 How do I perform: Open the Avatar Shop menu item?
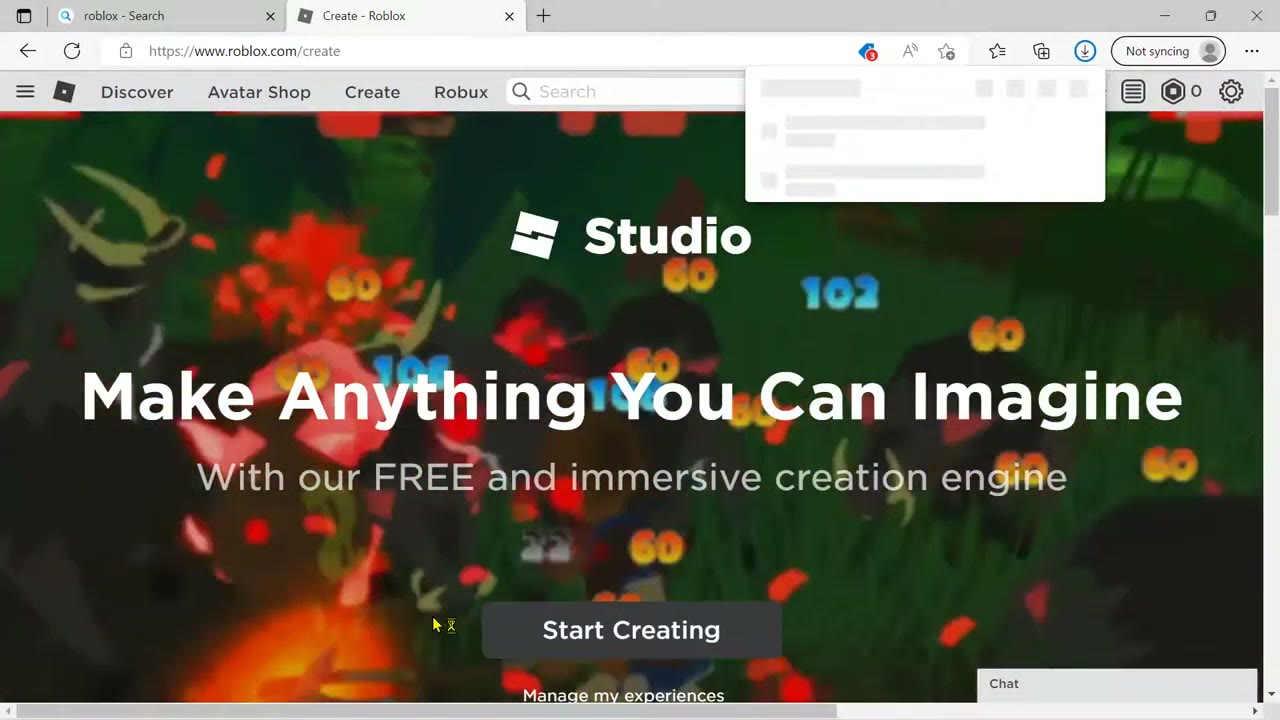(x=259, y=92)
